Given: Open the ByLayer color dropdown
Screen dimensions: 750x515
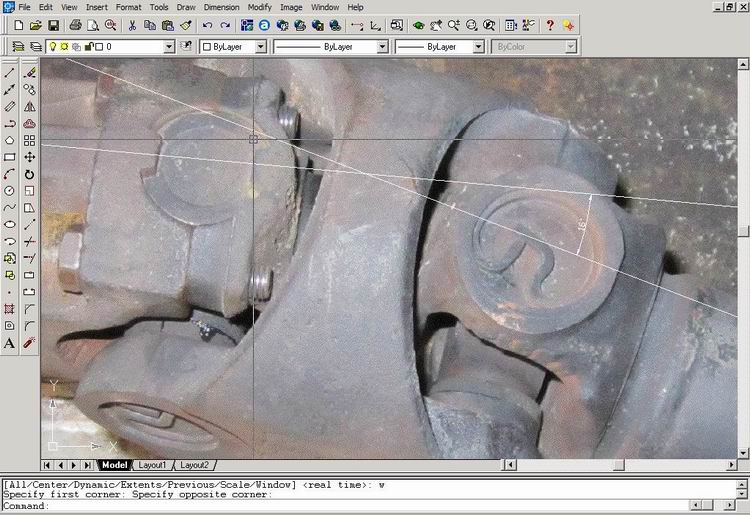Looking at the screenshot, I should point(261,46).
